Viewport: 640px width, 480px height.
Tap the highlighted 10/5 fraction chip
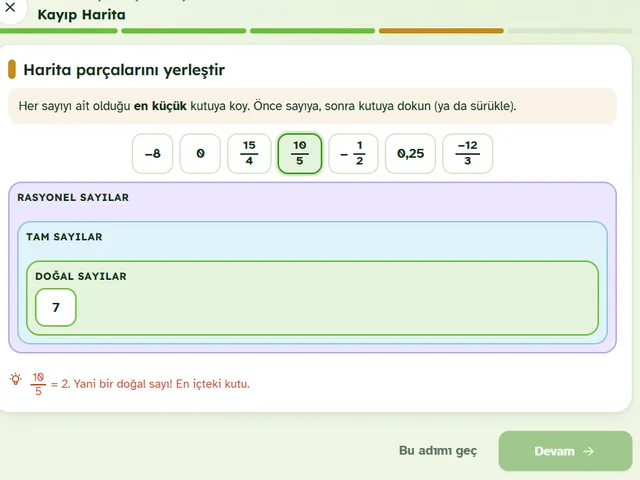coord(300,153)
